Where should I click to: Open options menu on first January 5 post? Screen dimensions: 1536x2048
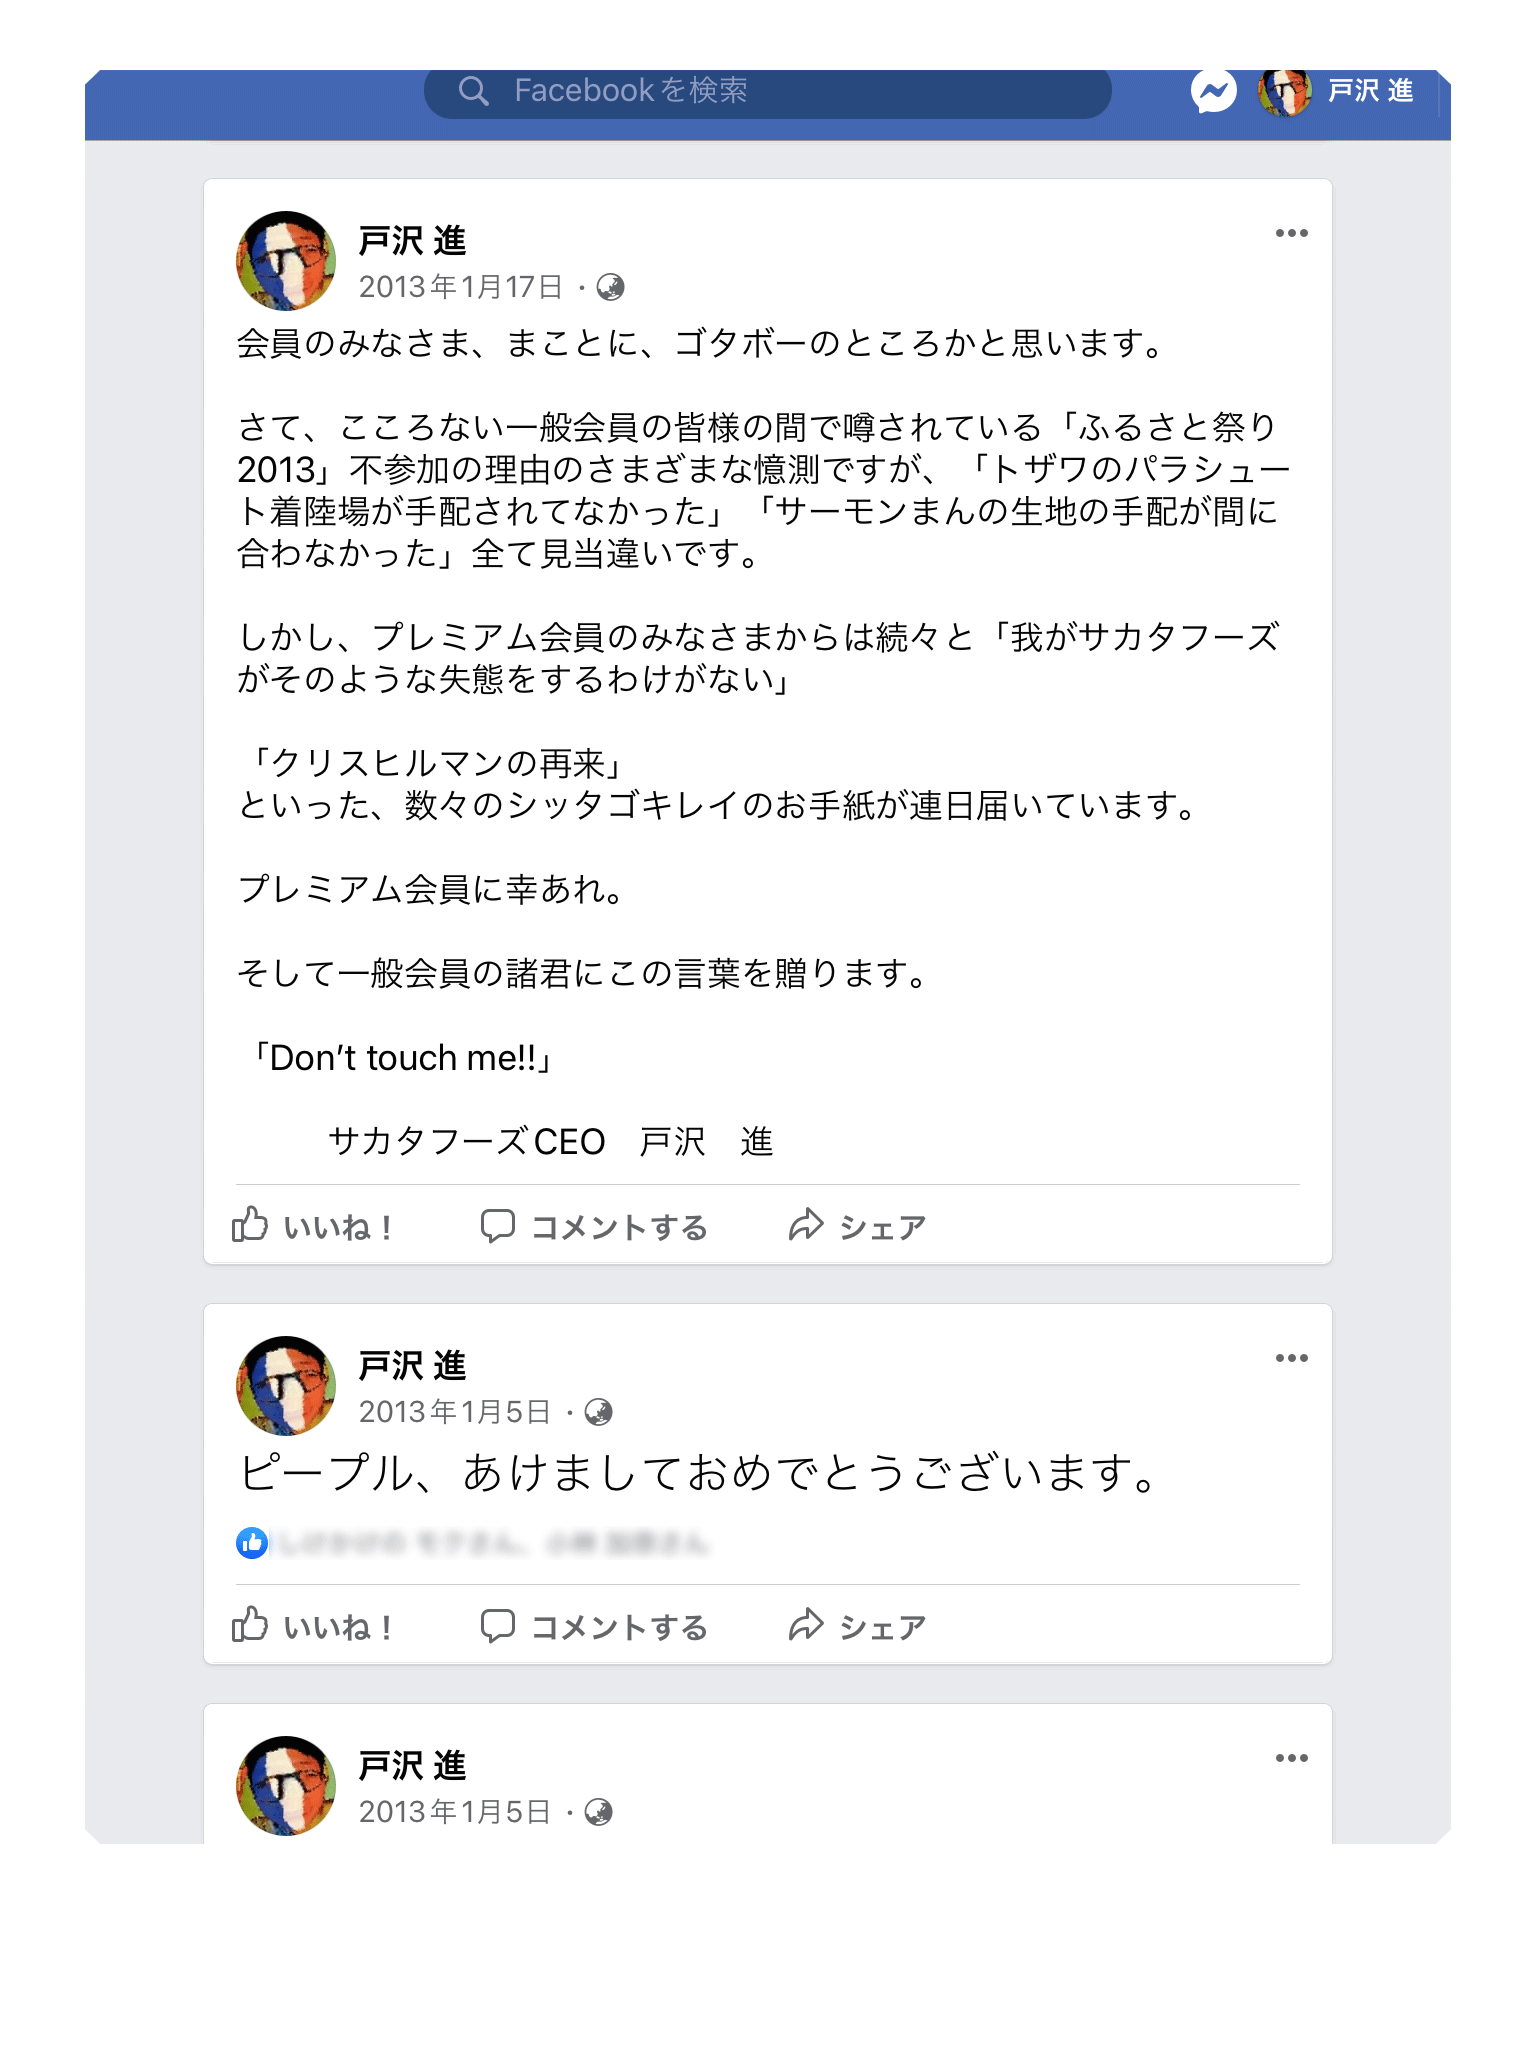[1291, 1358]
